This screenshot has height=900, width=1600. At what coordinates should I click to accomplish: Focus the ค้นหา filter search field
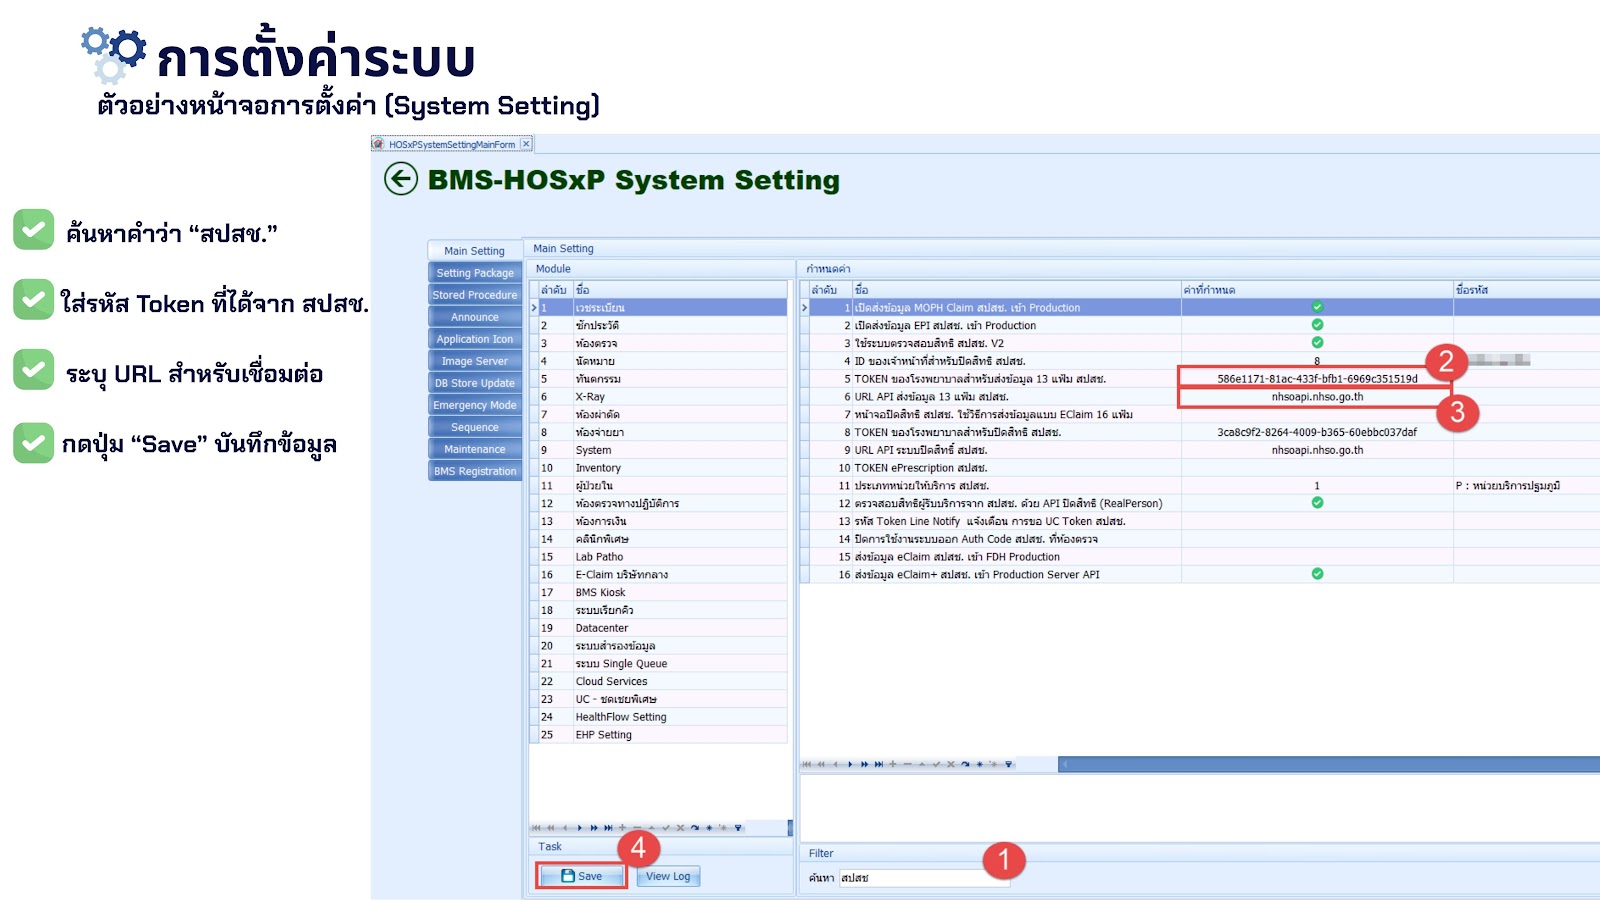click(924, 878)
